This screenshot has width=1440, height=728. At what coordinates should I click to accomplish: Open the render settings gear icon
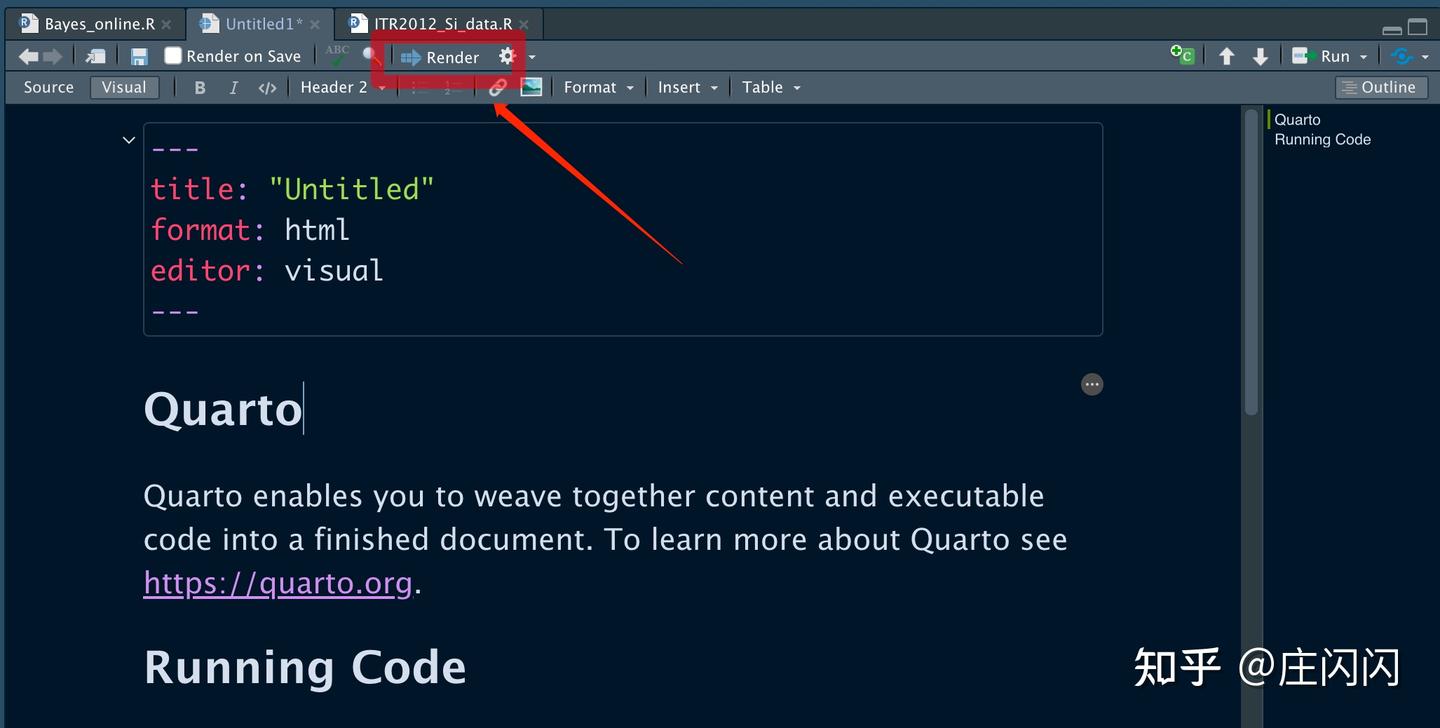(x=507, y=57)
